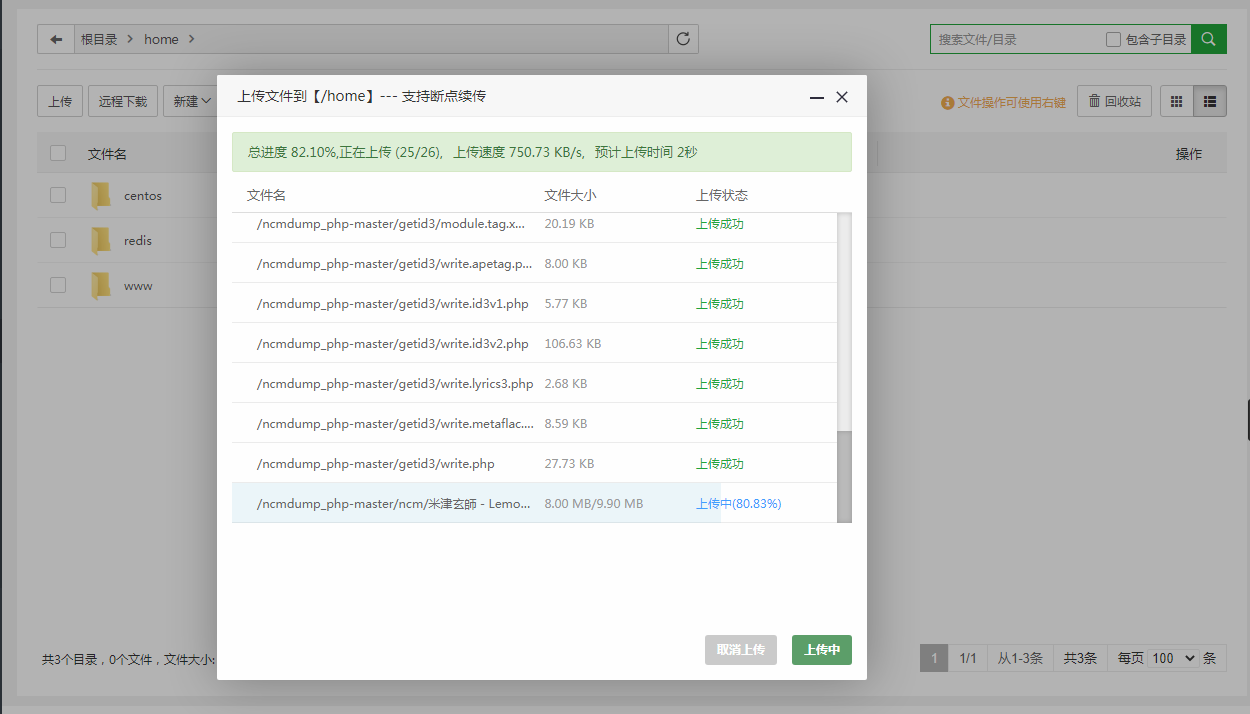
Task: Enable the include subdirectories checkbox
Action: pos(1113,40)
